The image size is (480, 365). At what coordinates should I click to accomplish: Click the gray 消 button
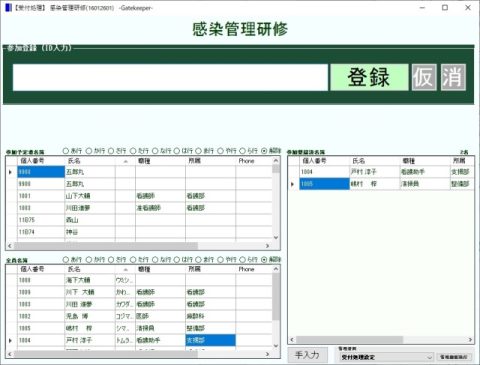(453, 77)
